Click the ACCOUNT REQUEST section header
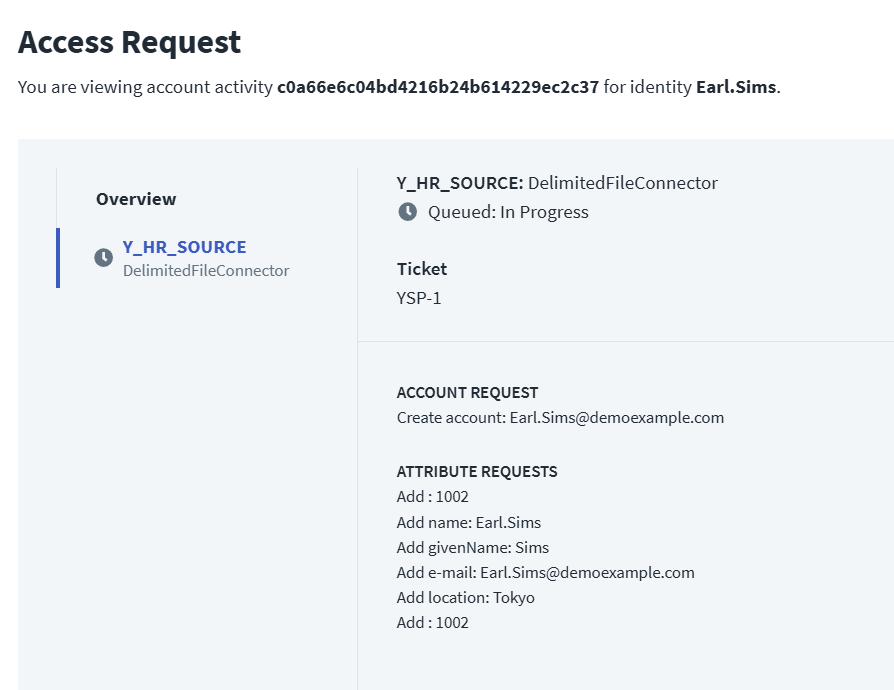Image resolution: width=894 pixels, height=690 pixels. coord(467,393)
